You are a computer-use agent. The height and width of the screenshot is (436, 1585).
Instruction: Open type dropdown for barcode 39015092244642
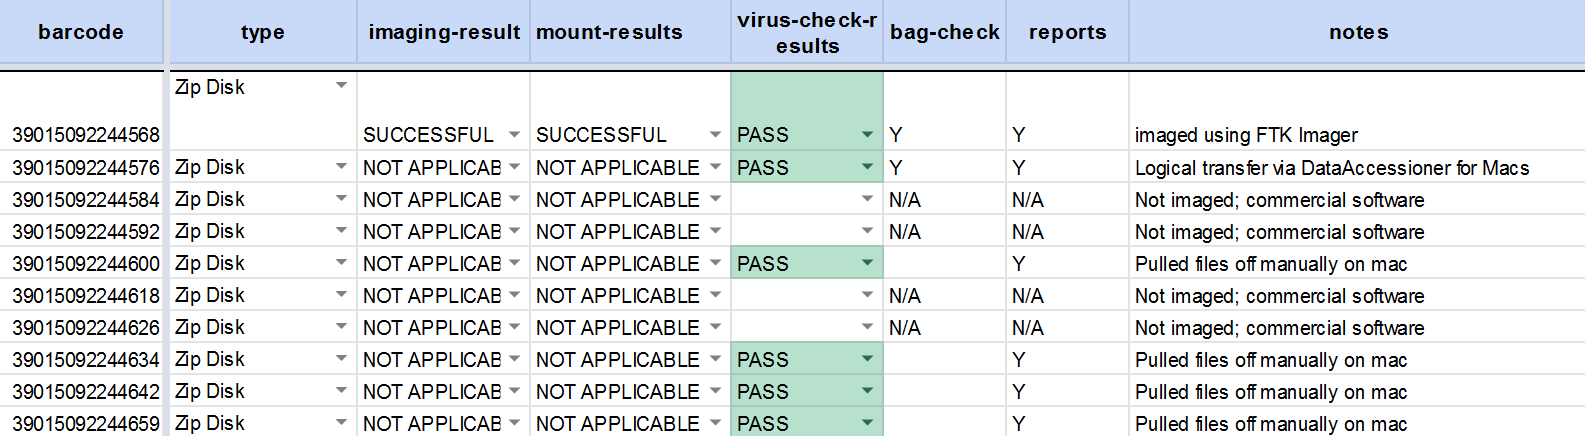pos(341,391)
